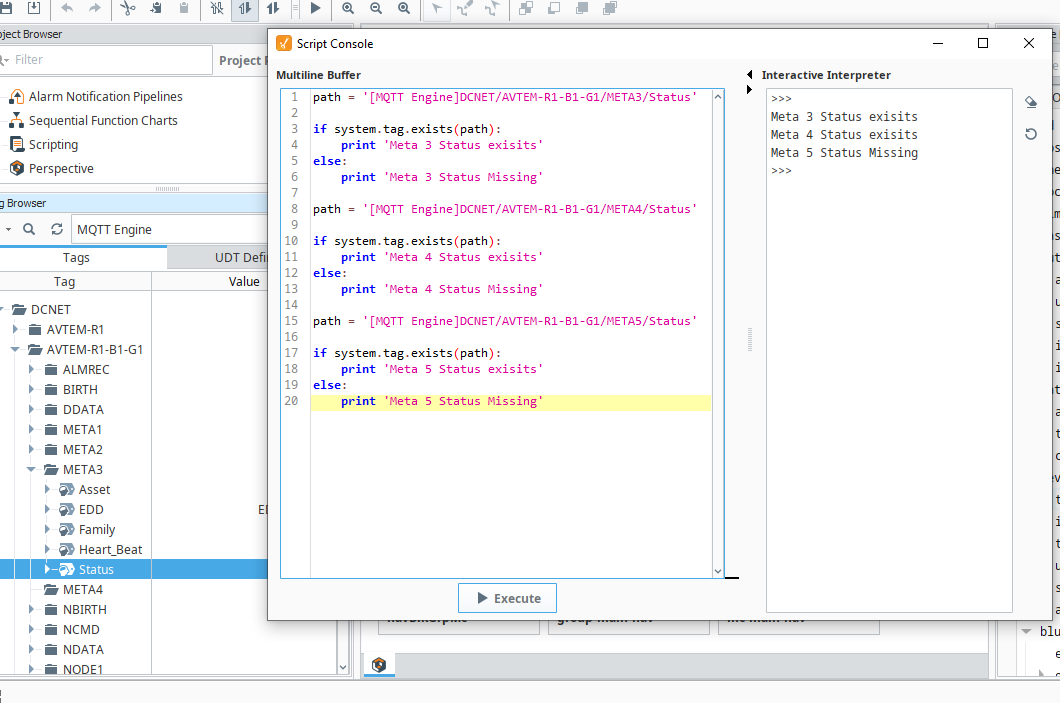1060x703 pixels.
Task: Expand the META1 folder
Action: pyautogui.click(x=31, y=429)
